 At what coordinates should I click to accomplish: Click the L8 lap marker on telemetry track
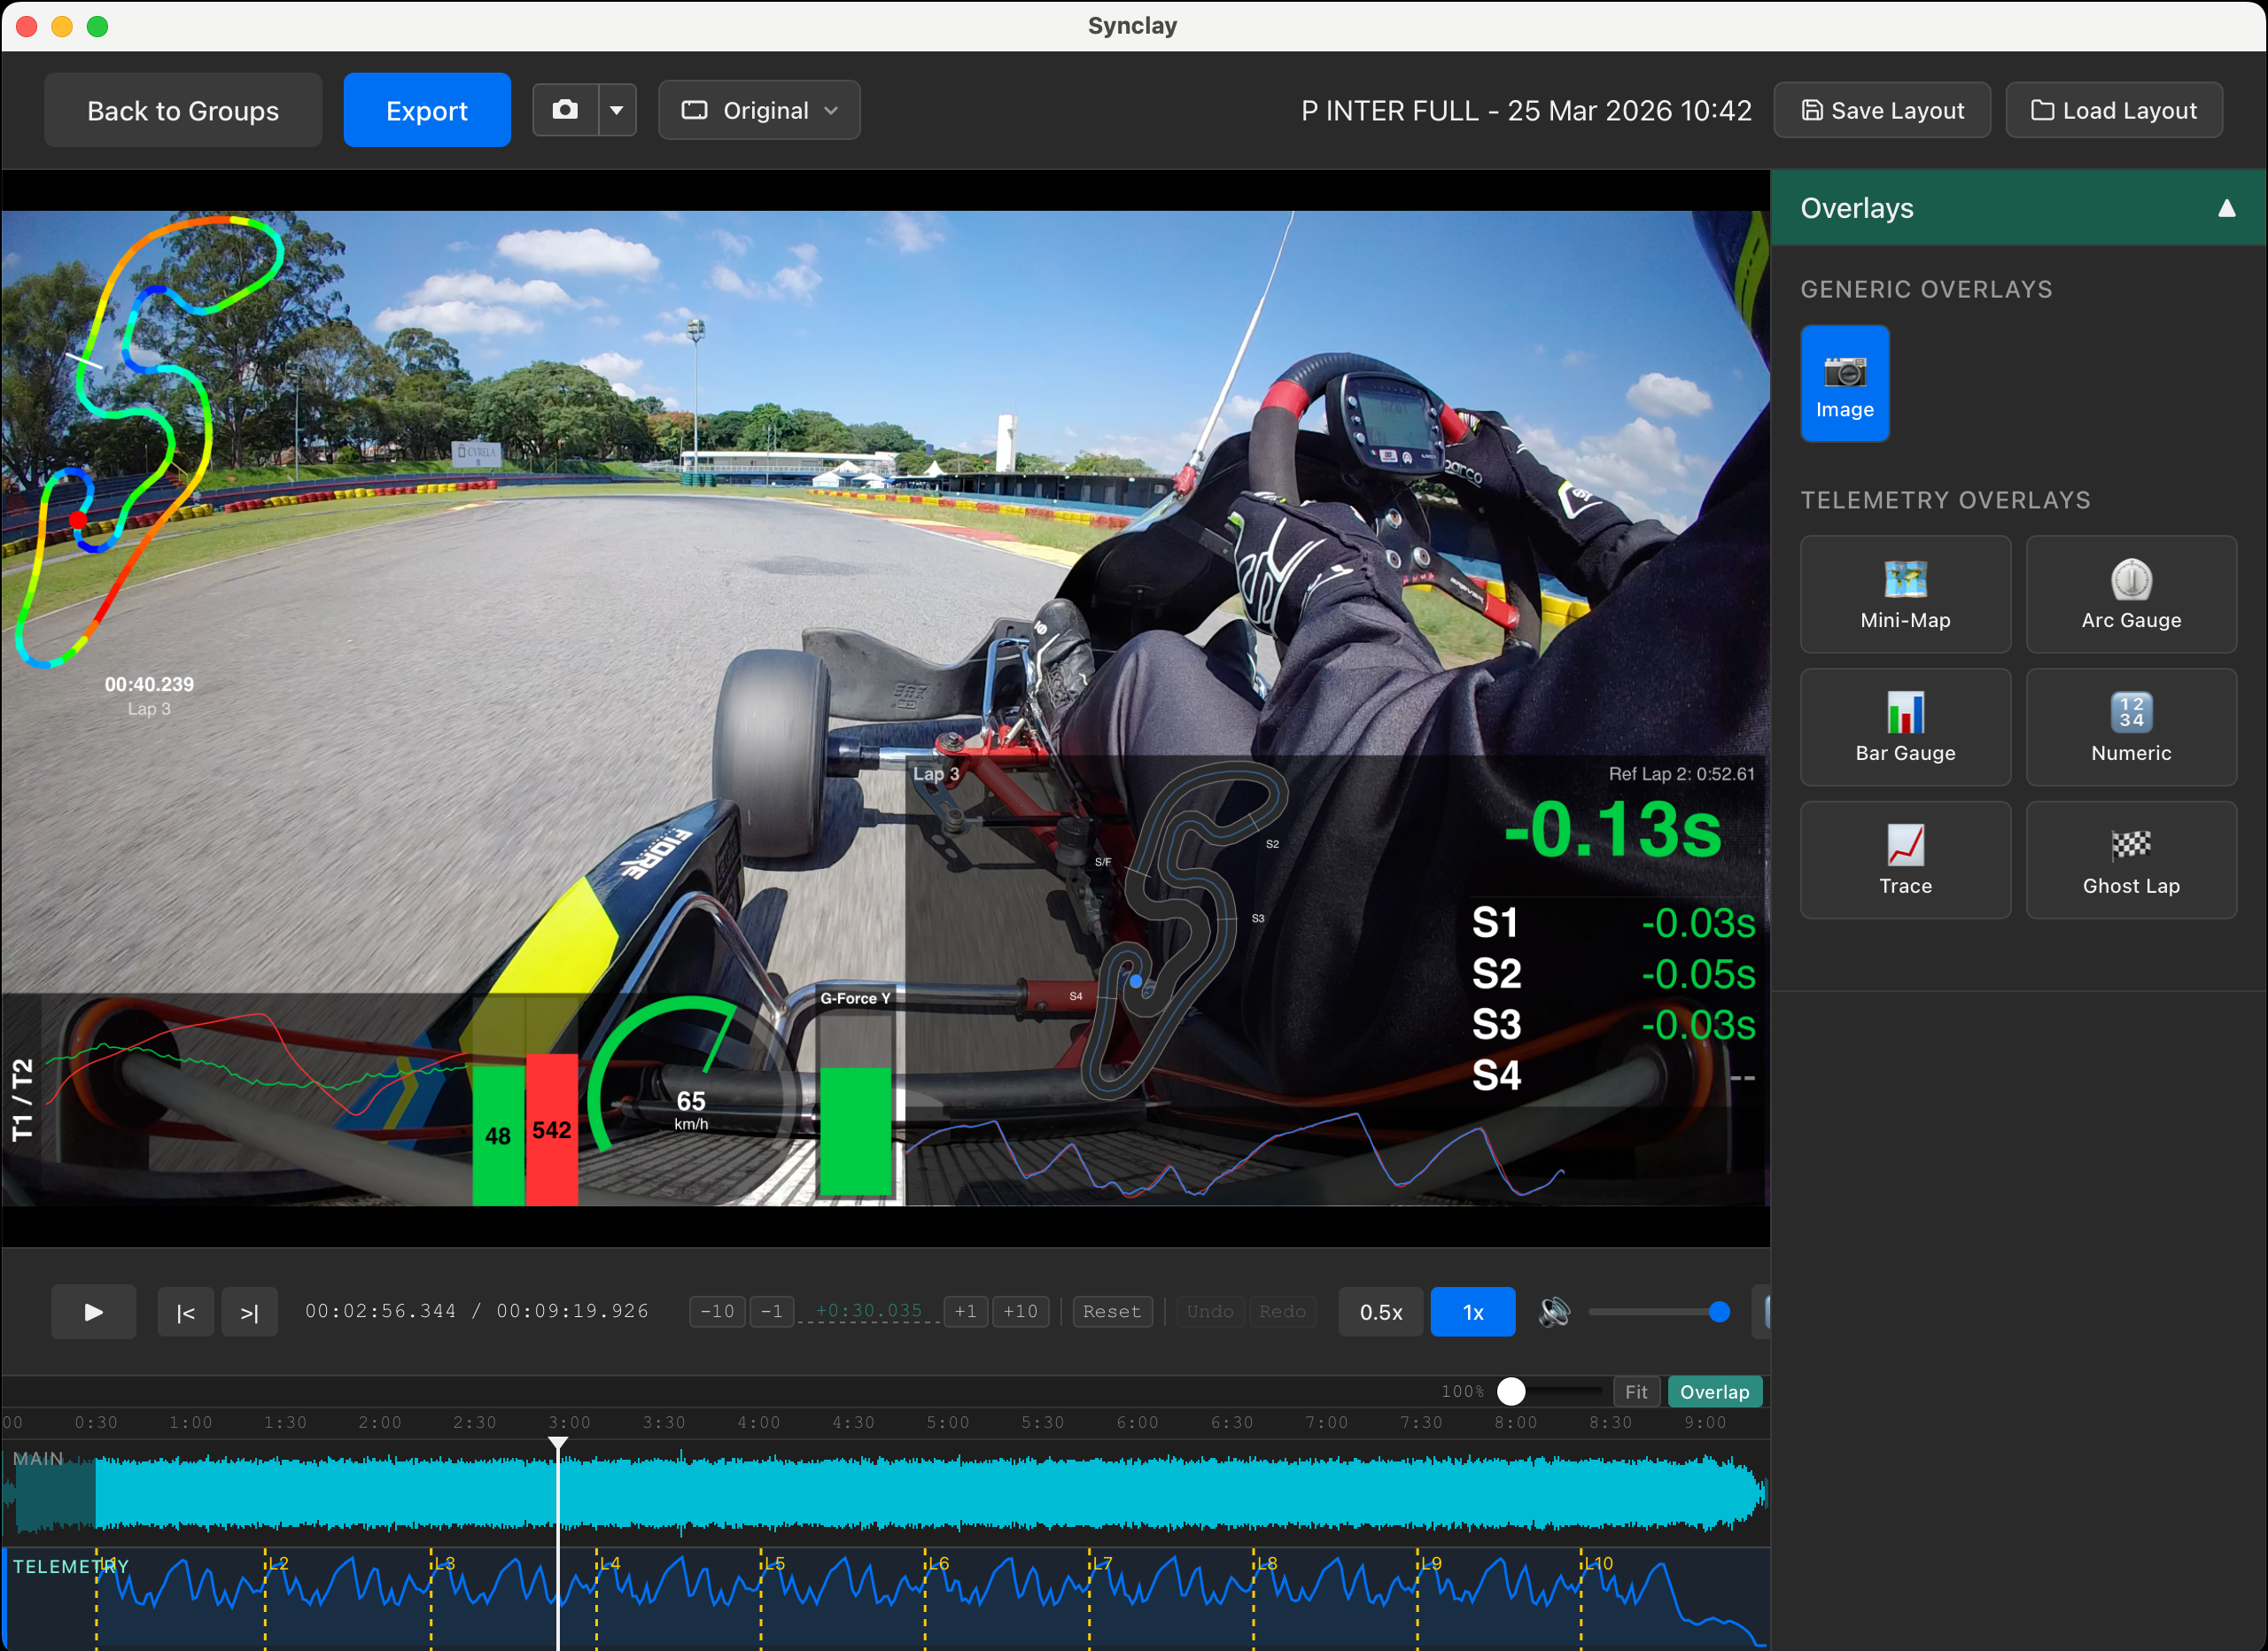click(1266, 1563)
